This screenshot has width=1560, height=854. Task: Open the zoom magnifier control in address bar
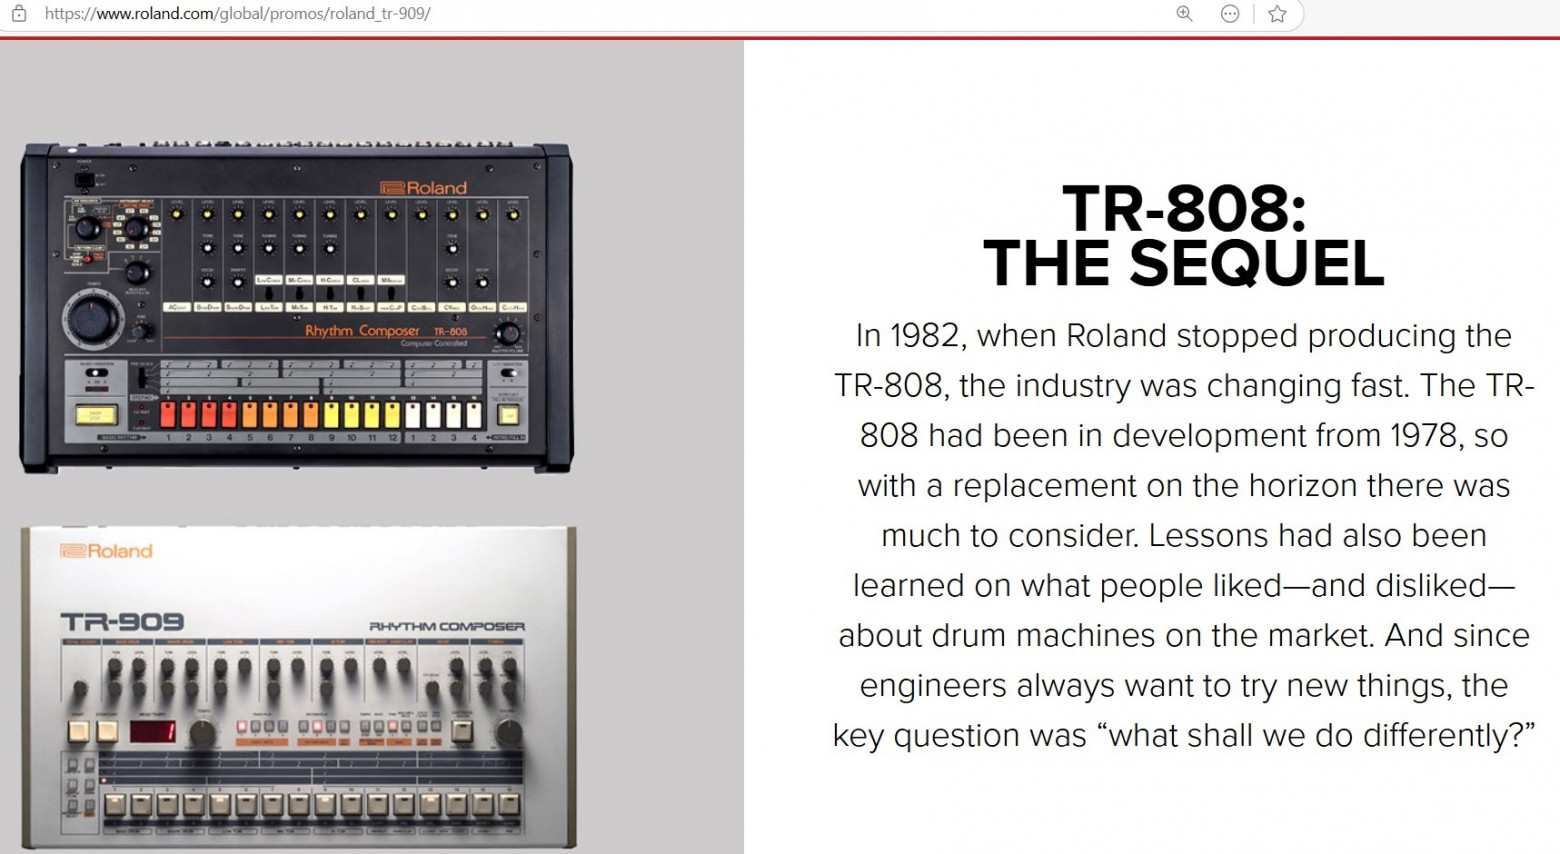point(1185,14)
